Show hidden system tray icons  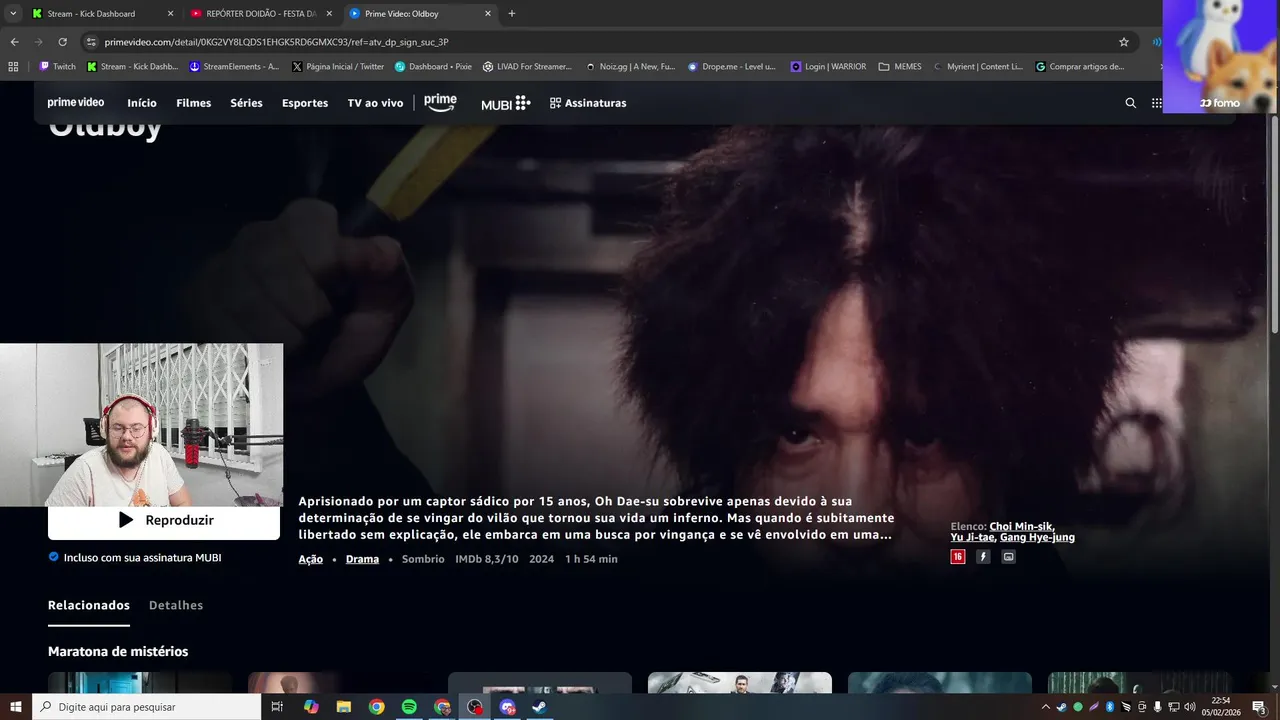tap(1046, 707)
